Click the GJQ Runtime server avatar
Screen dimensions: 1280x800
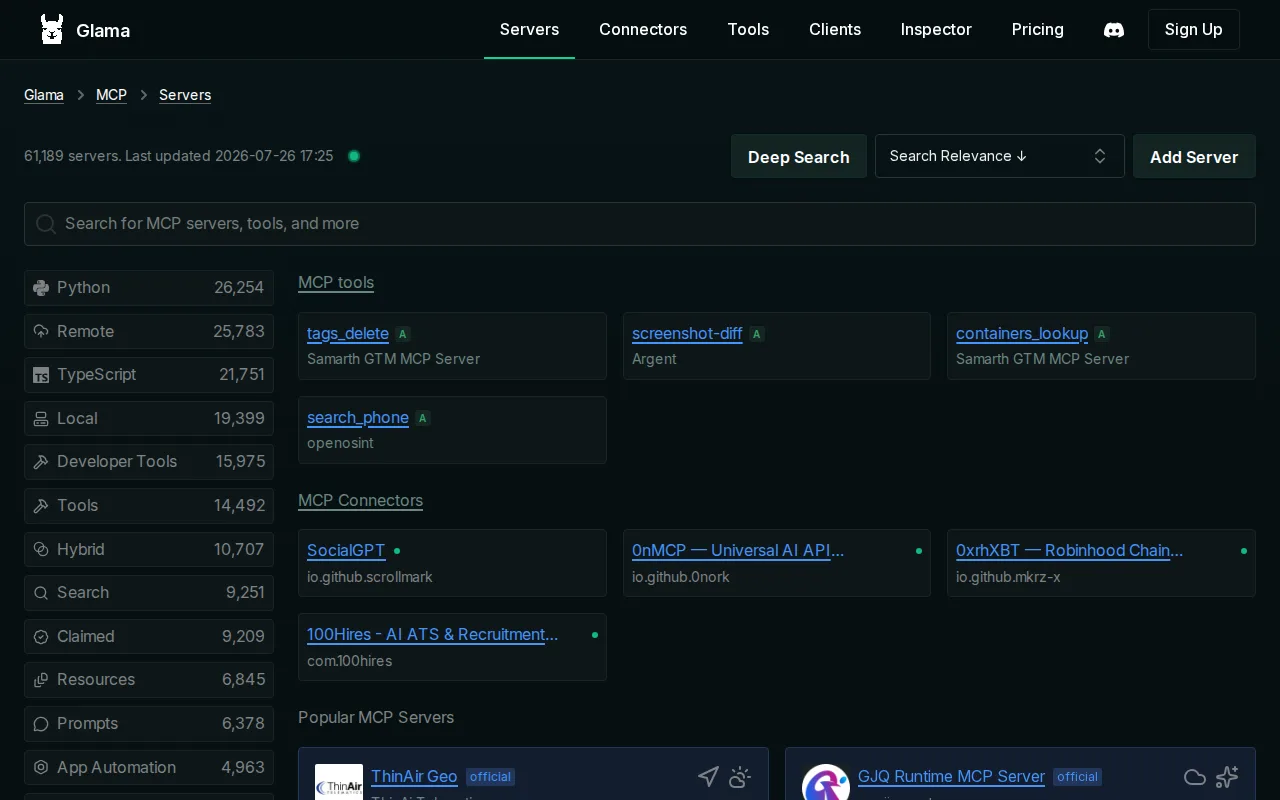pyautogui.click(x=826, y=782)
